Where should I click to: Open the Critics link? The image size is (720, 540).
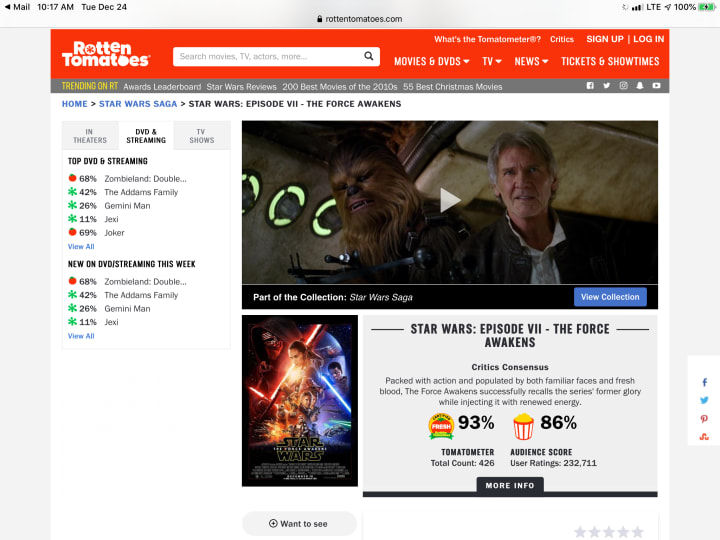(562, 39)
